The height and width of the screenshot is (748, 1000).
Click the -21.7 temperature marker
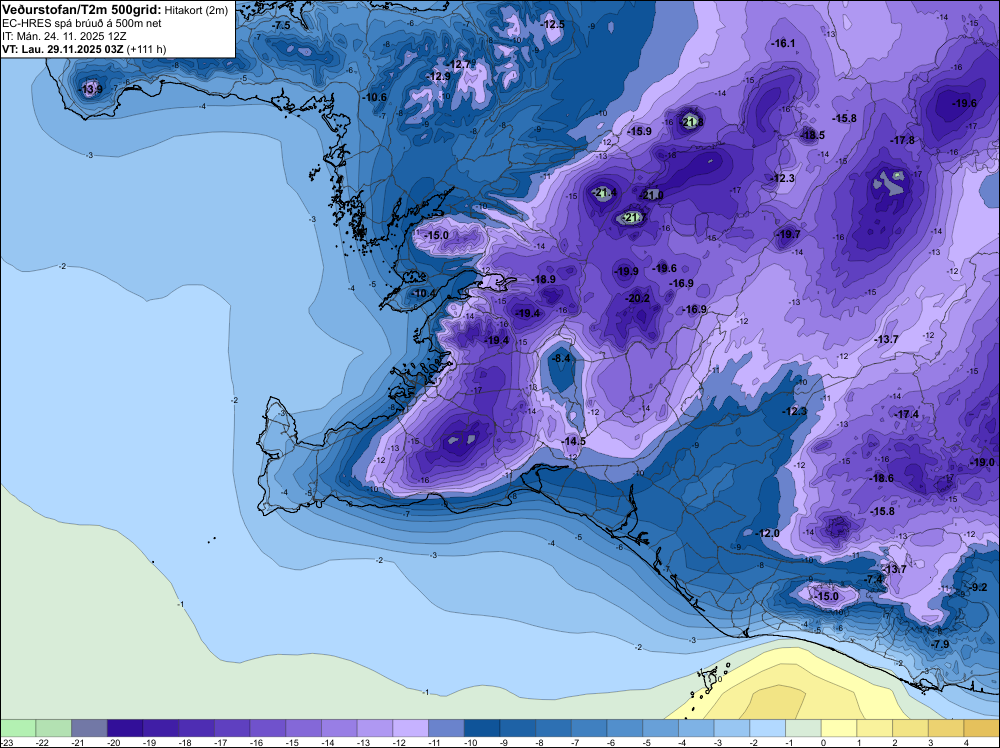tap(633, 218)
